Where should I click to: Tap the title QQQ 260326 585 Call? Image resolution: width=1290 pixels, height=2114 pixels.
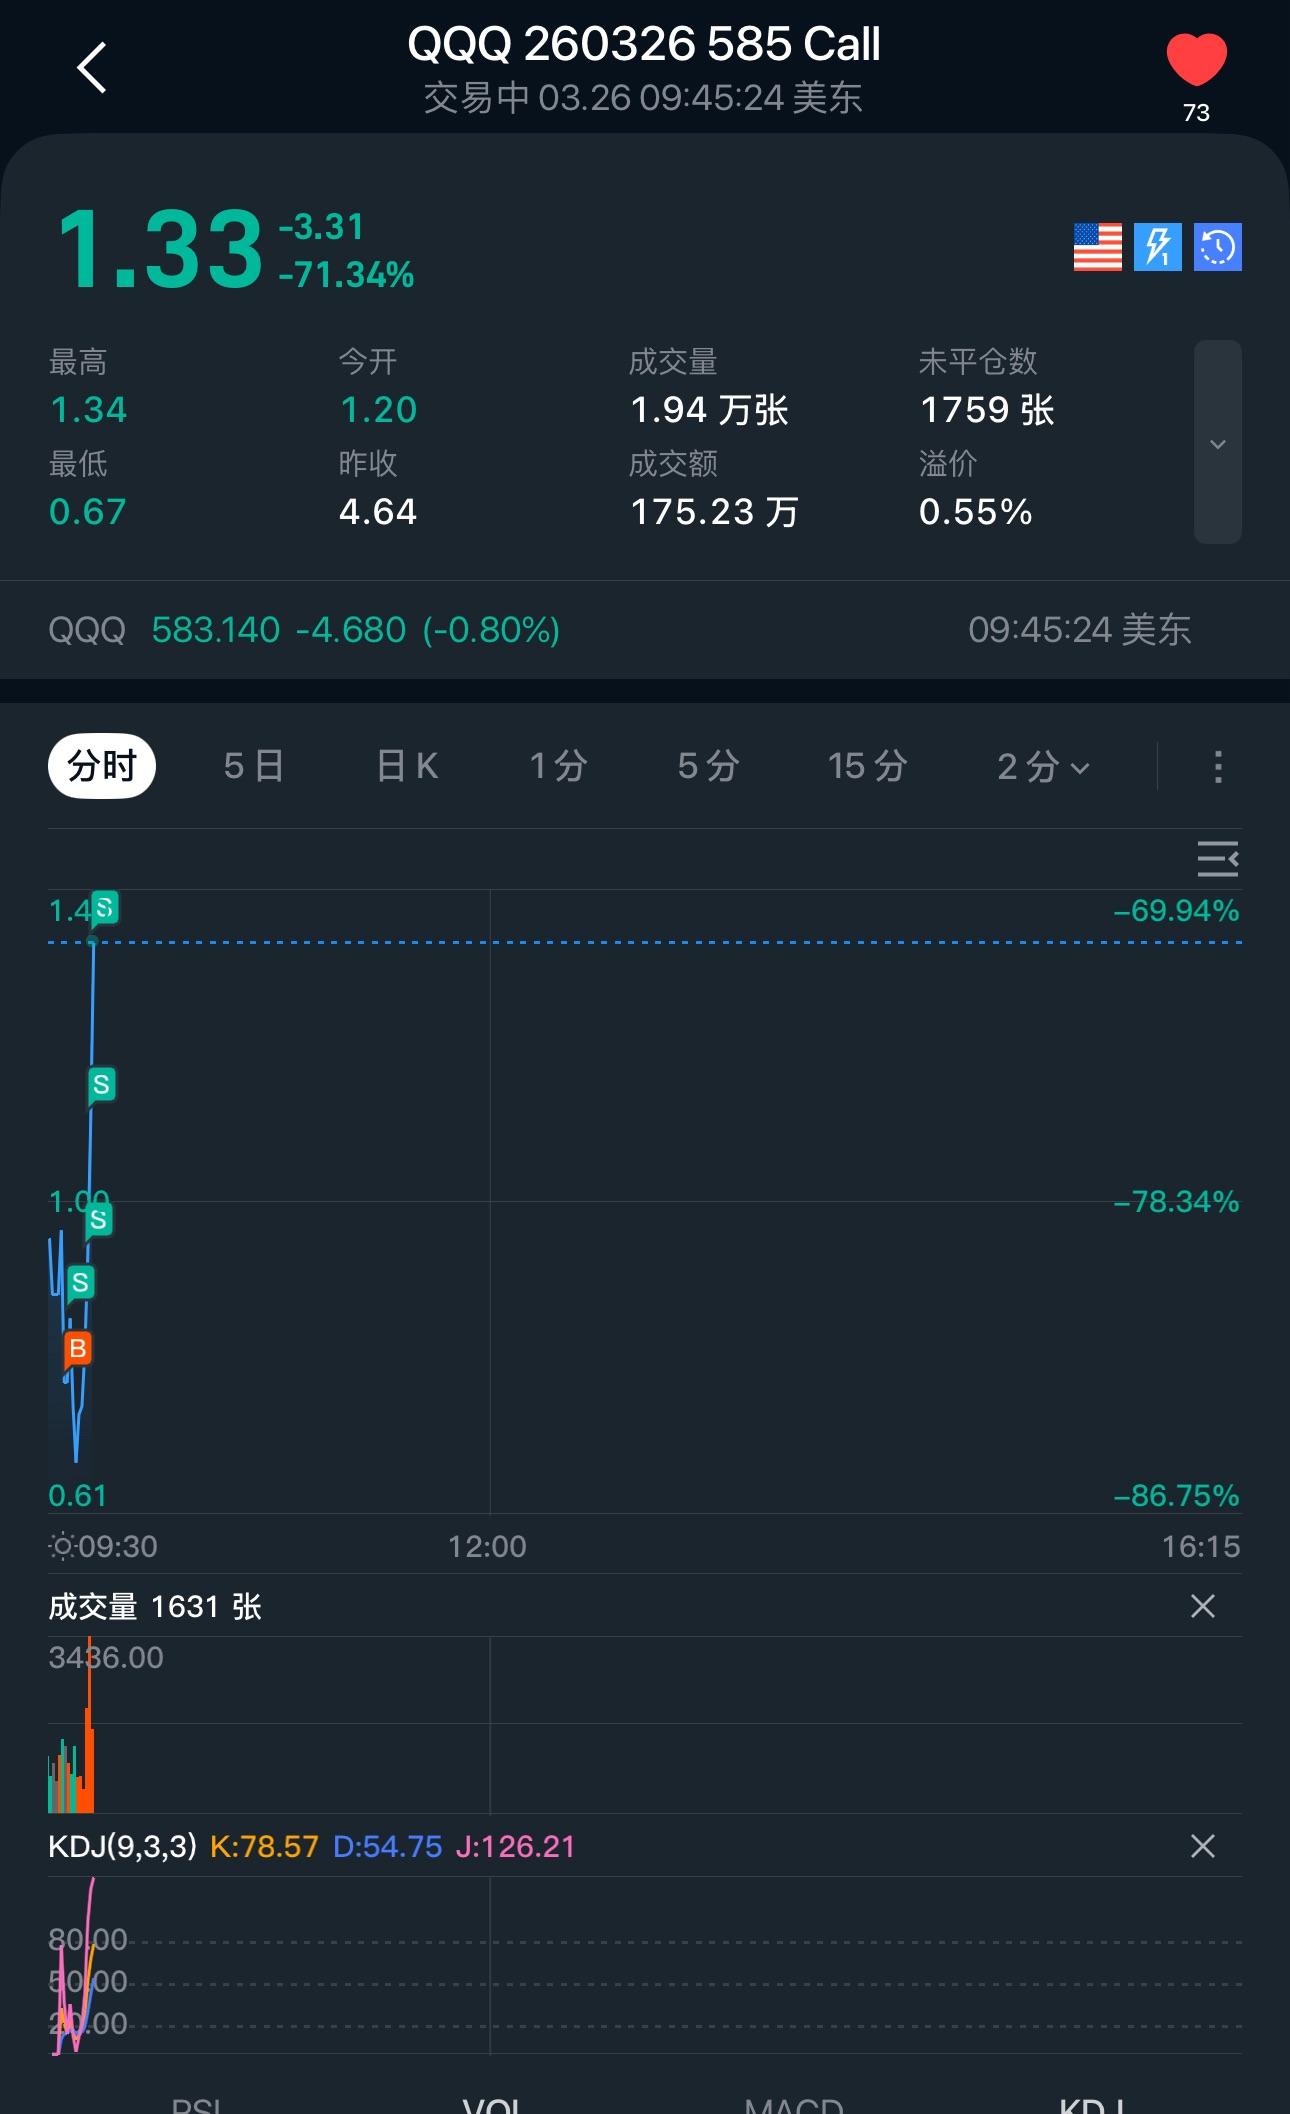point(644,44)
